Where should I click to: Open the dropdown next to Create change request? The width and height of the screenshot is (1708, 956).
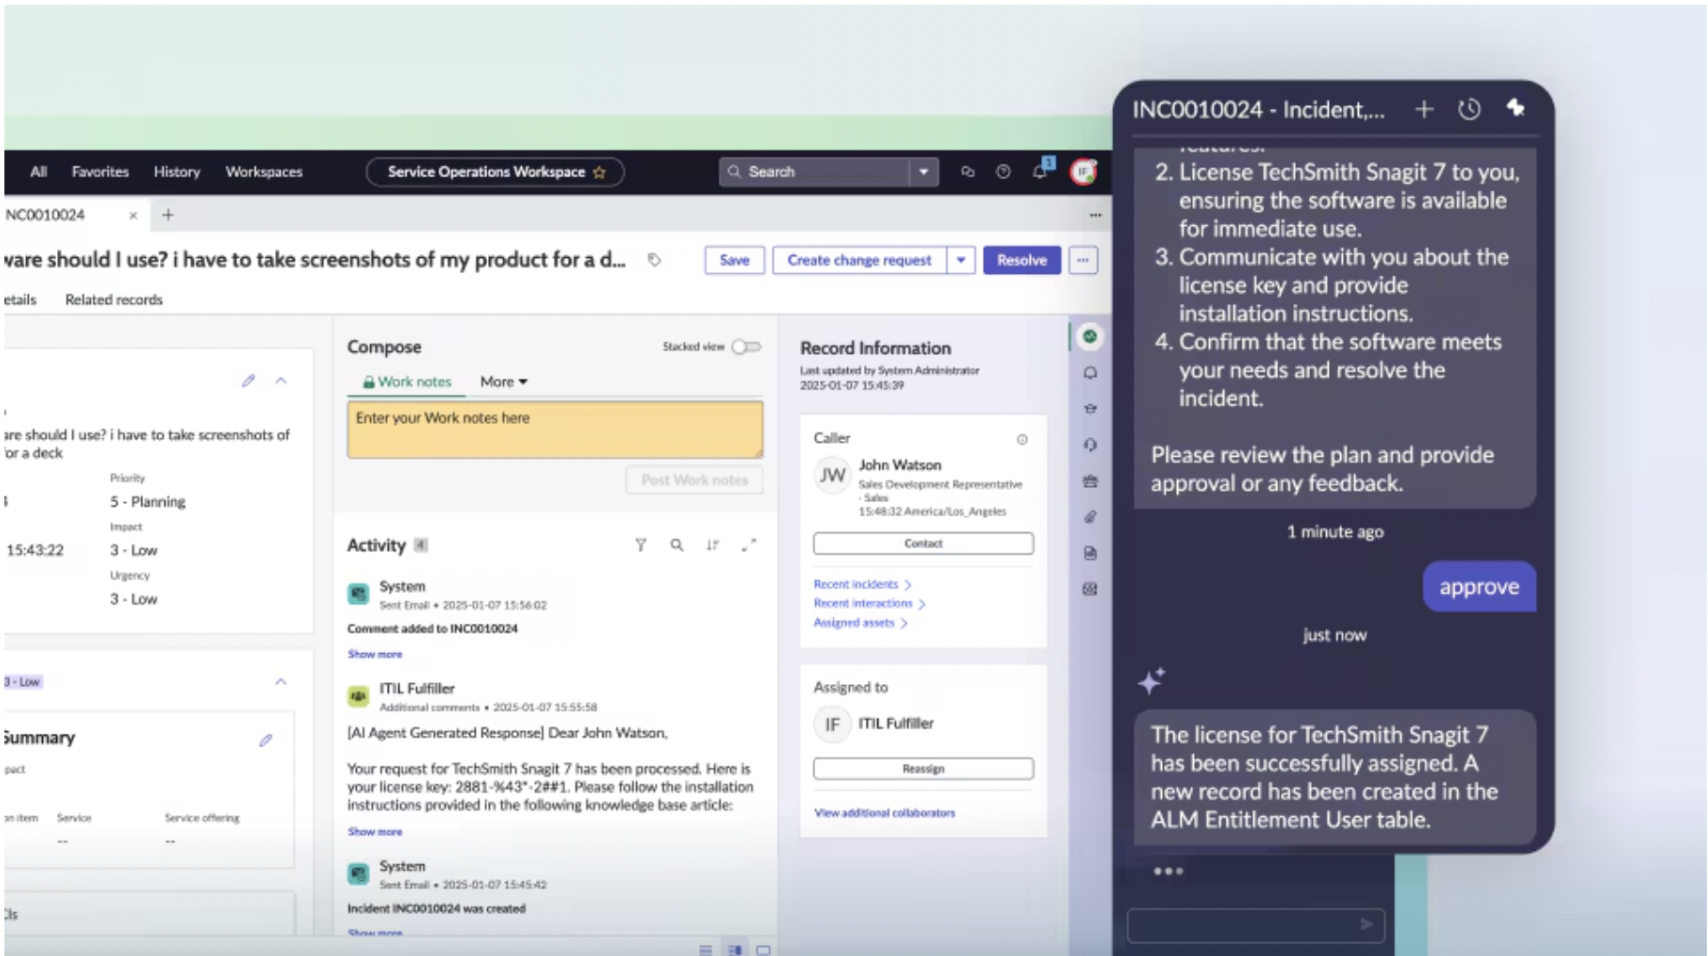(x=961, y=260)
